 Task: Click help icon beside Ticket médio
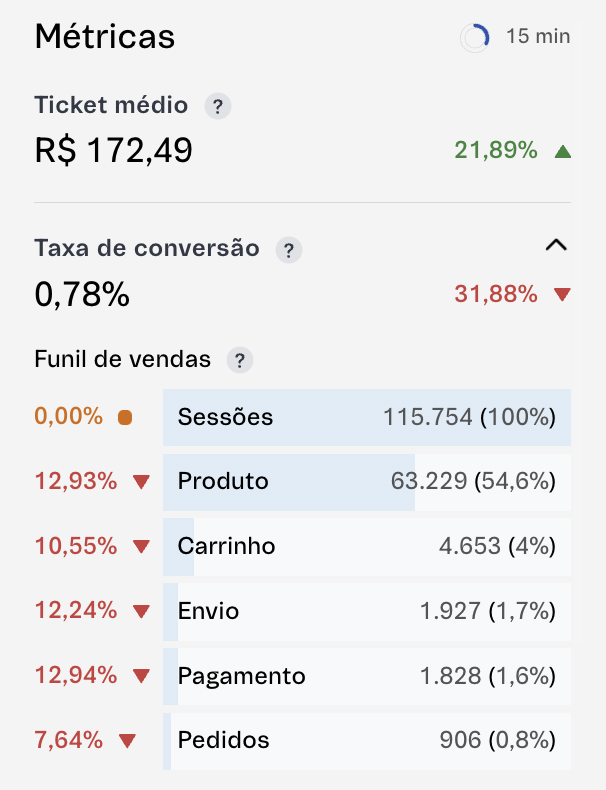pyautogui.click(x=217, y=105)
